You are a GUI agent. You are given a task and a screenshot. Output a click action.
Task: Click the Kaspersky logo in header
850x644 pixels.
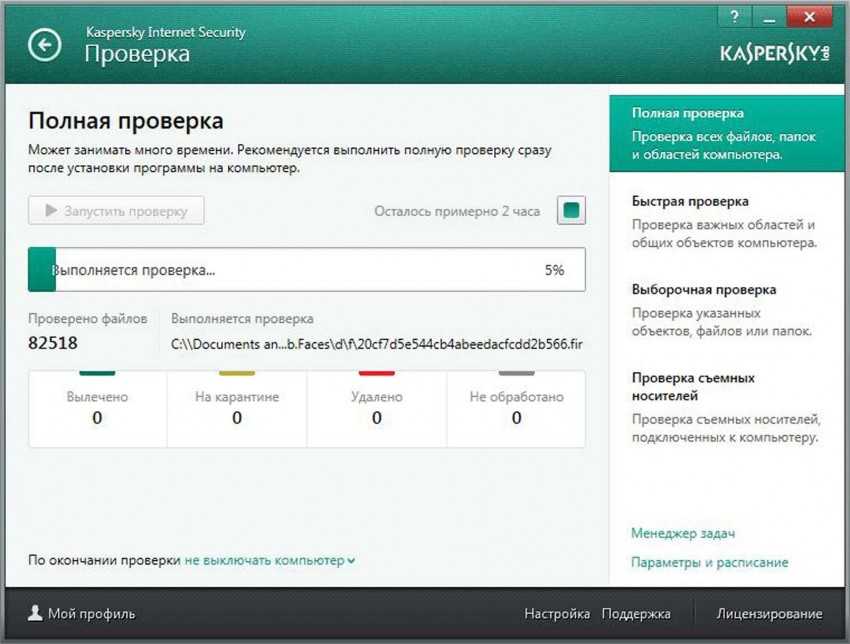coord(775,54)
